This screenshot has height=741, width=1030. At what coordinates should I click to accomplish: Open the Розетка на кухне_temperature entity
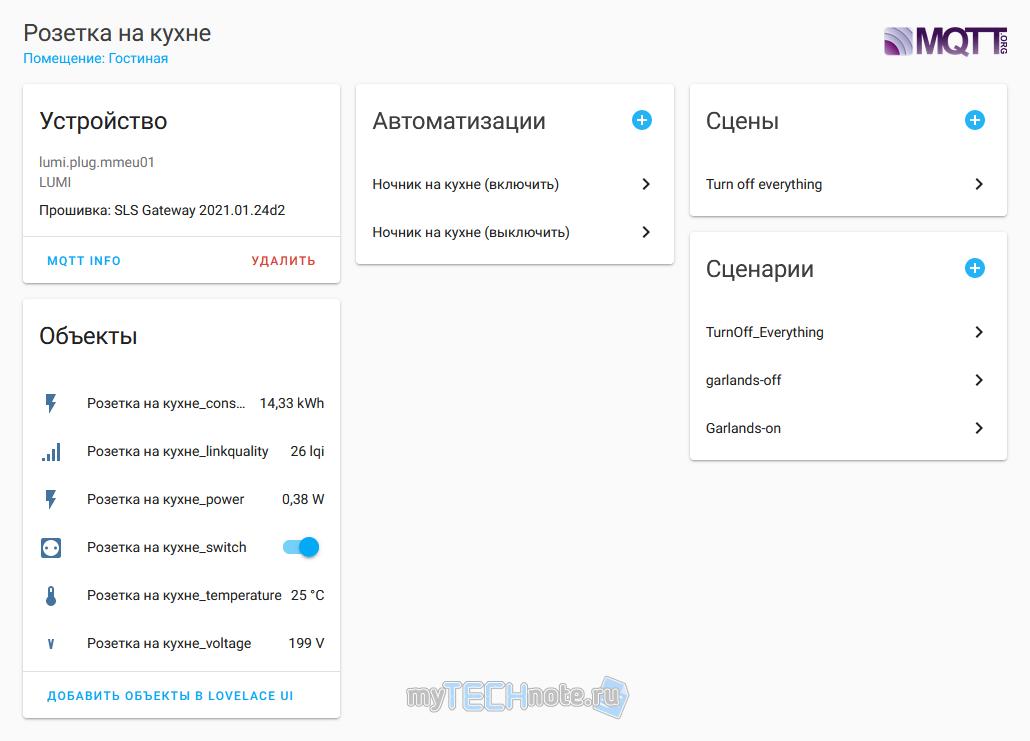tap(181, 595)
